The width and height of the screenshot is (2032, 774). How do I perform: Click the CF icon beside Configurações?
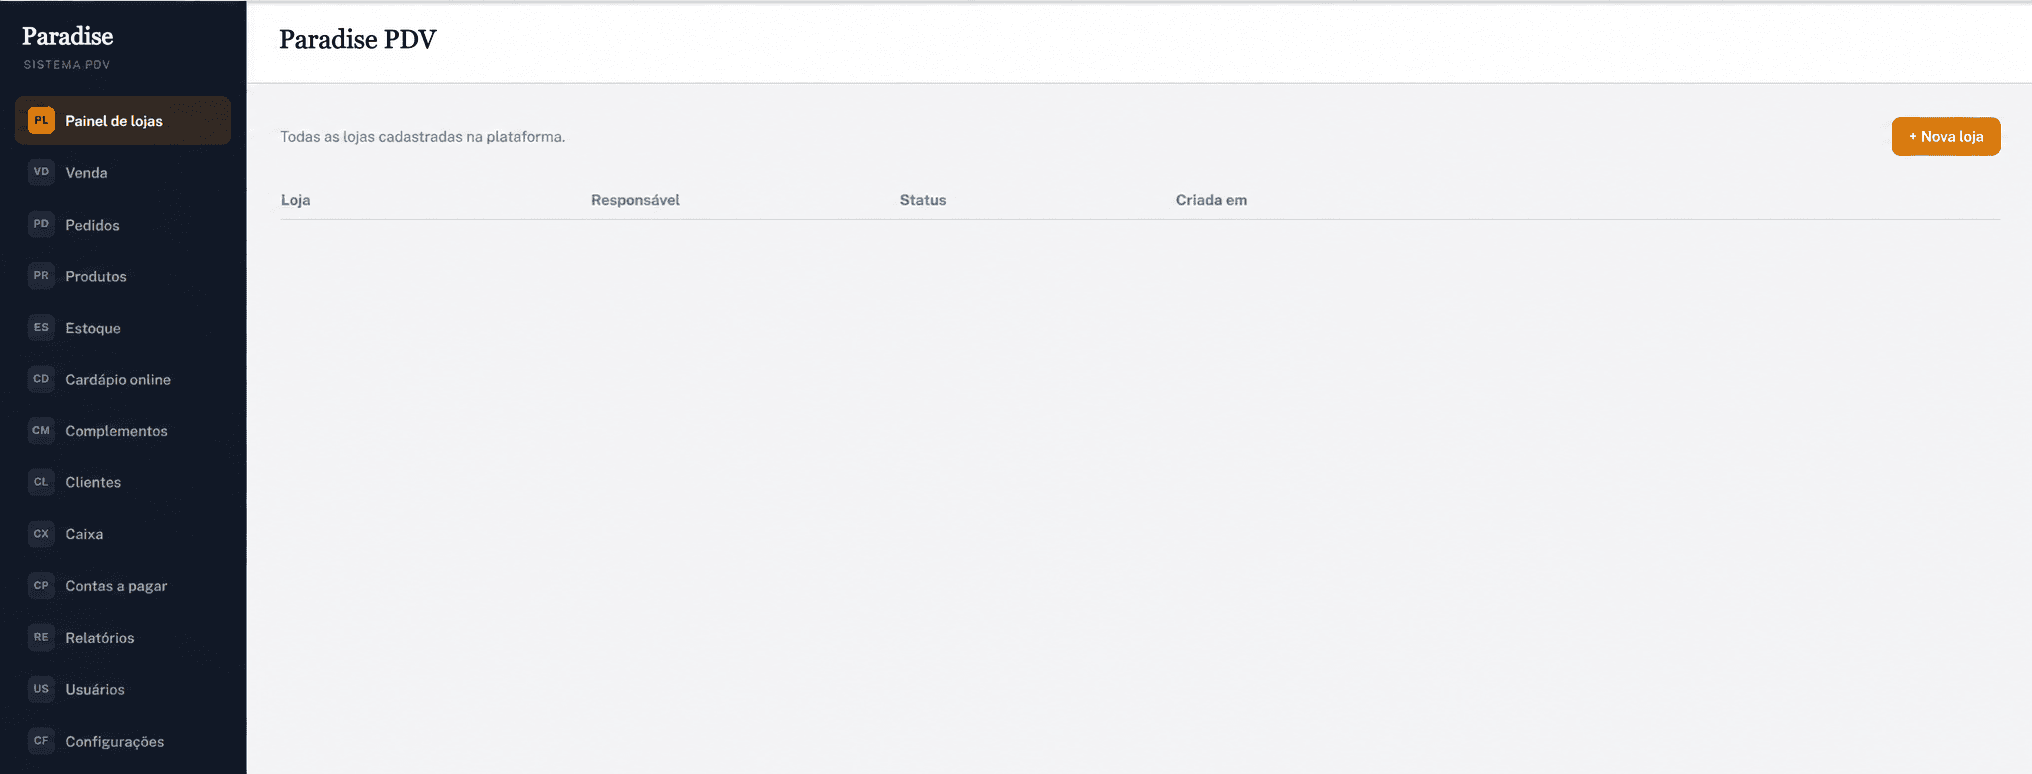(x=41, y=741)
